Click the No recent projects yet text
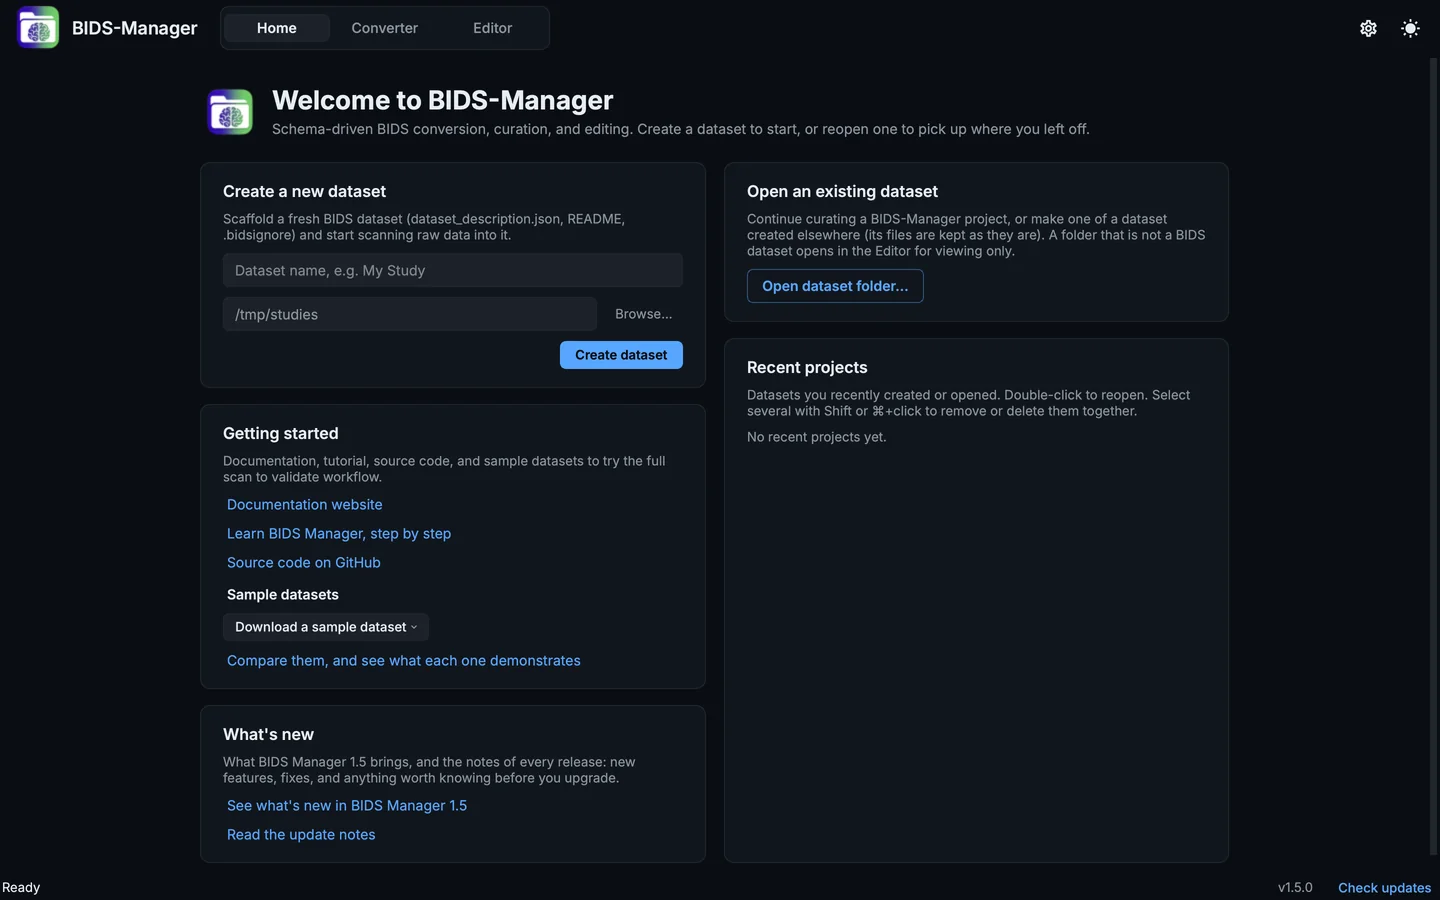Screen dimensions: 1440x900 click(x=817, y=437)
